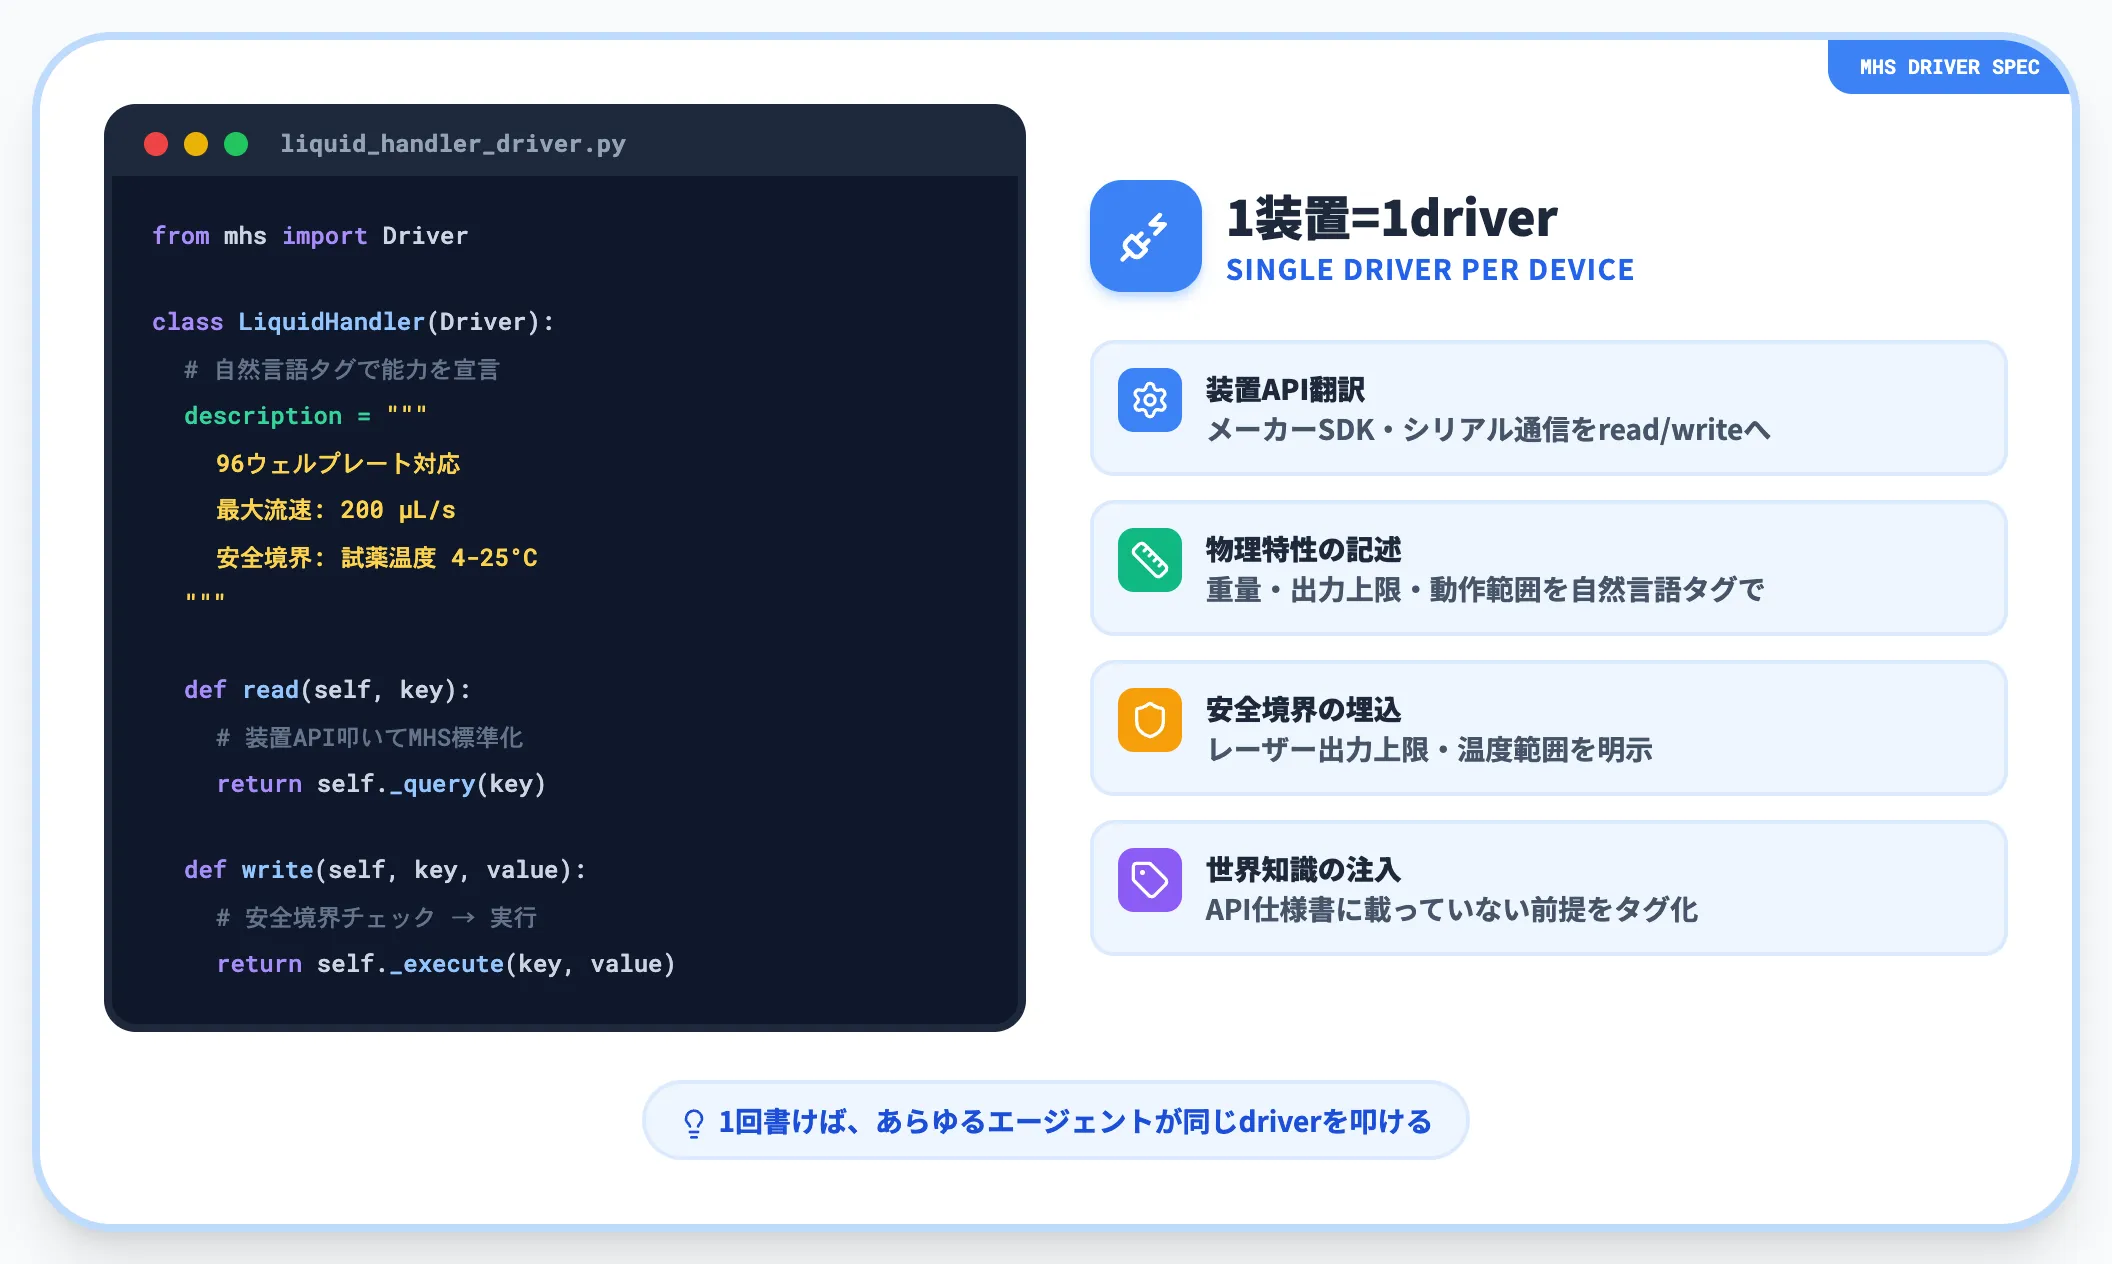Open the 物理特性の記述 card title
This screenshot has width=2112, height=1264.
pyautogui.click(x=1303, y=549)
